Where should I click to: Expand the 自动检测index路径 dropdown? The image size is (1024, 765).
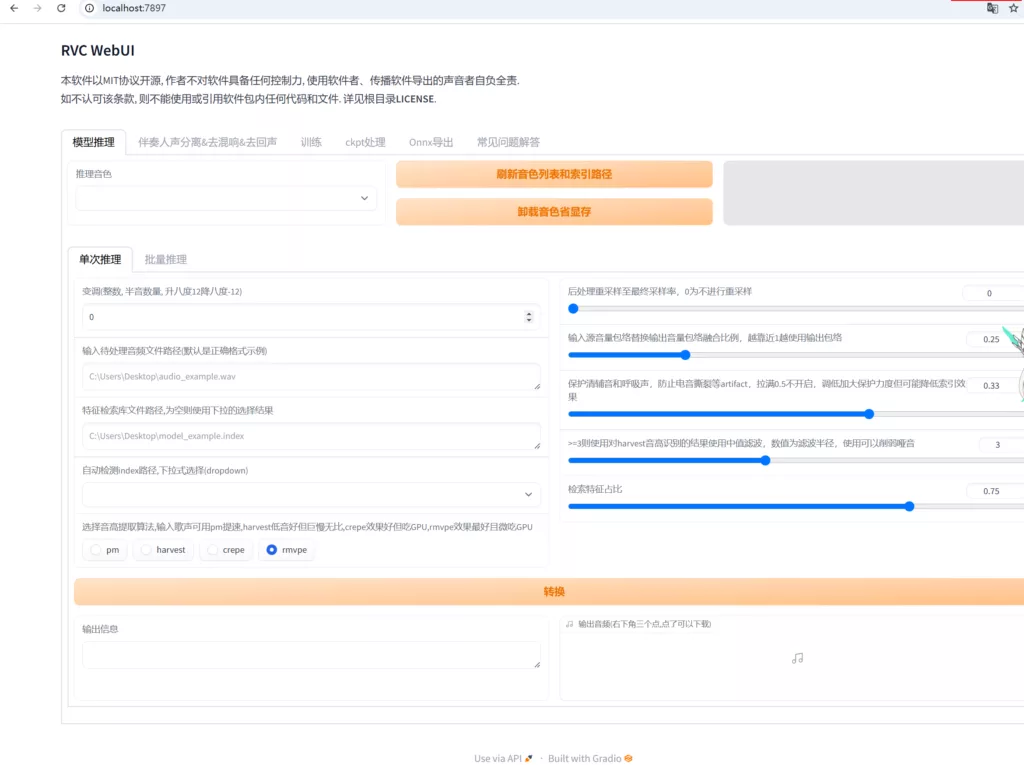pyautogui.click(x=310, y=494)
